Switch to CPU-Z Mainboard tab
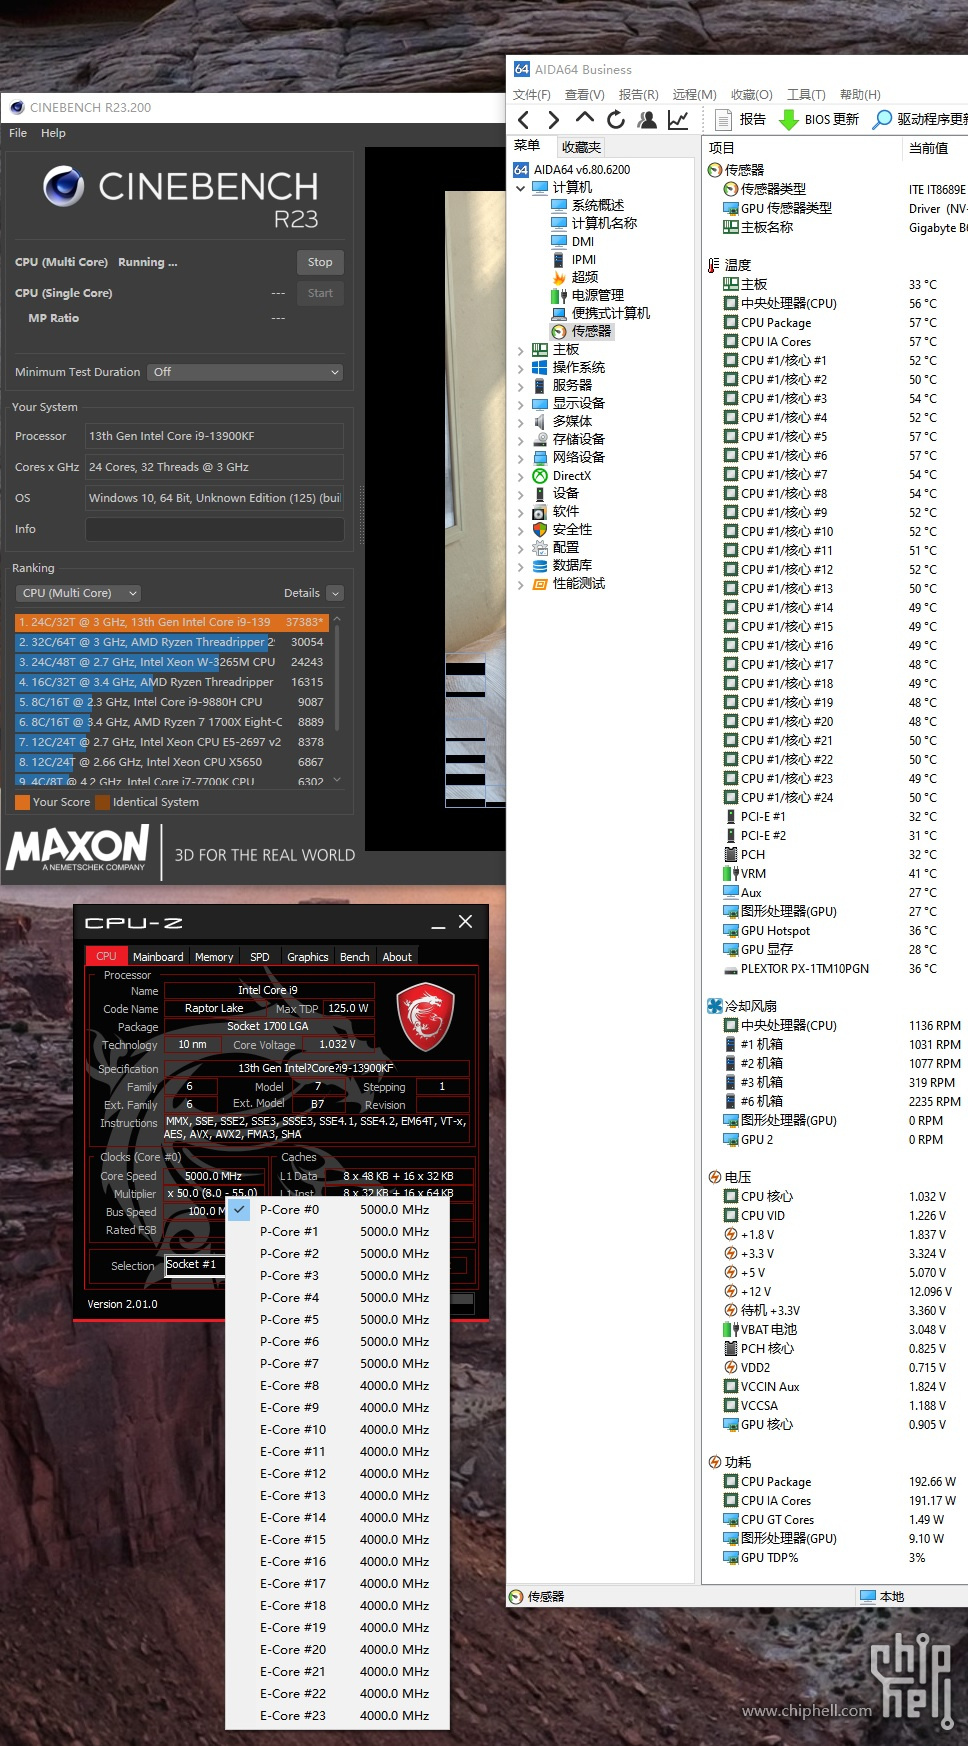The image size is (968, 1746). click(x=158, y=957)
